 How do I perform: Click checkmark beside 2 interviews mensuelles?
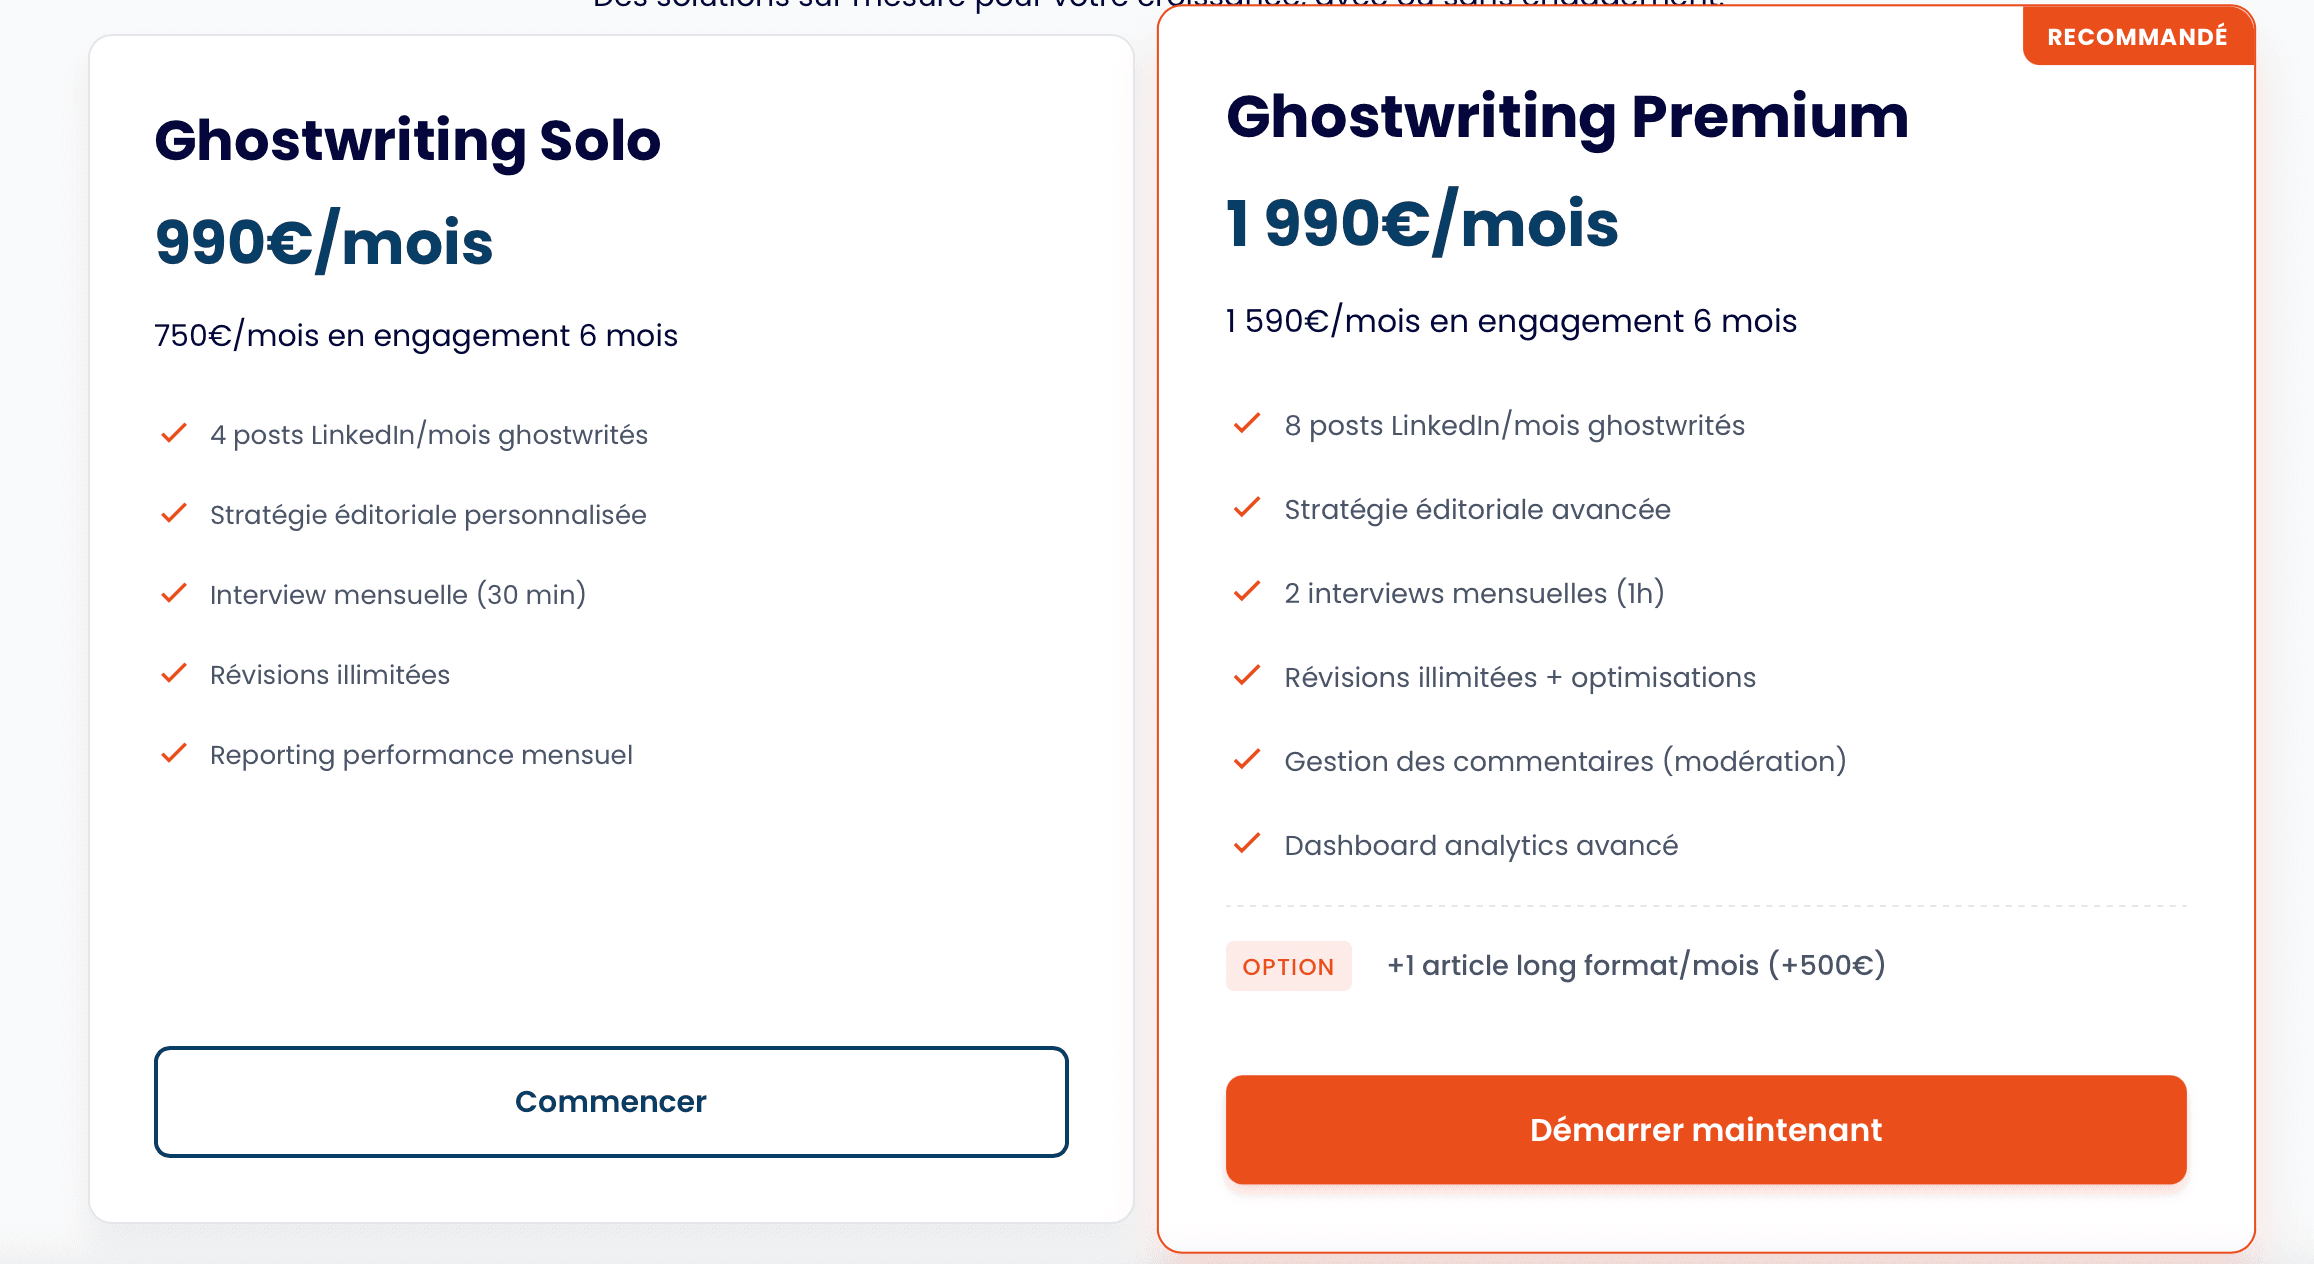pos(1247,592)
